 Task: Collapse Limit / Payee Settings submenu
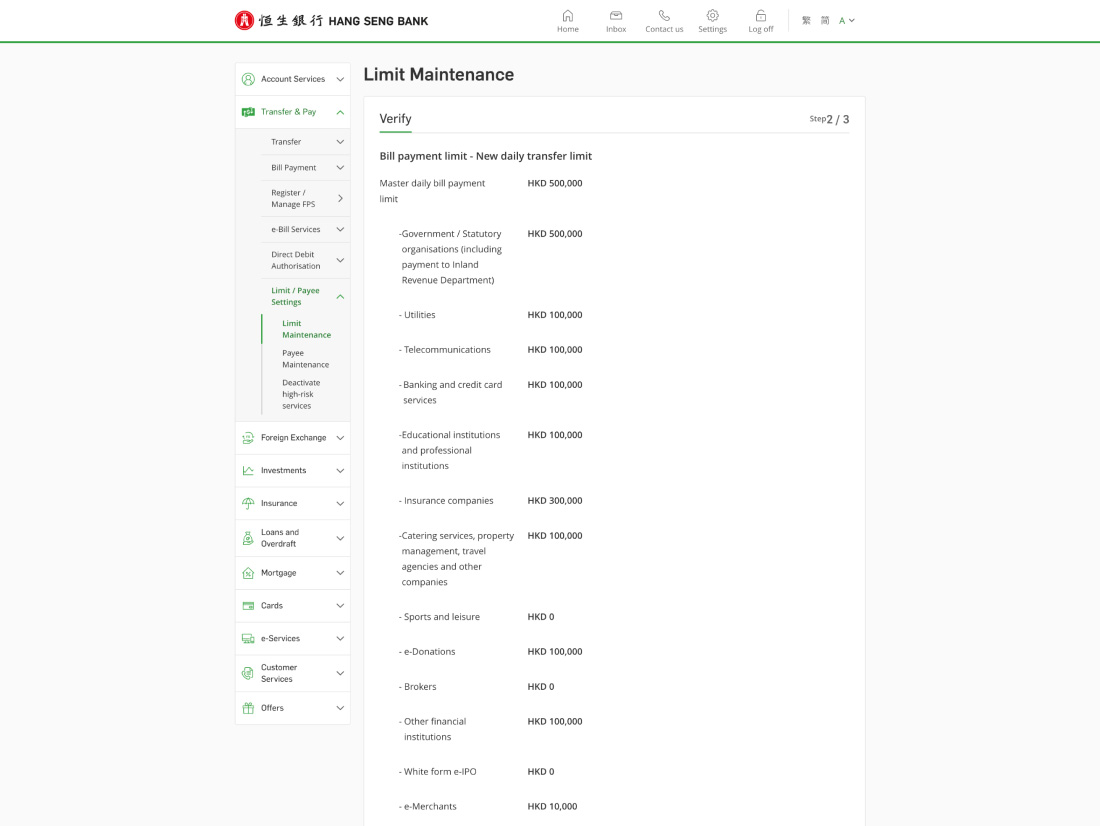point(340,296)
